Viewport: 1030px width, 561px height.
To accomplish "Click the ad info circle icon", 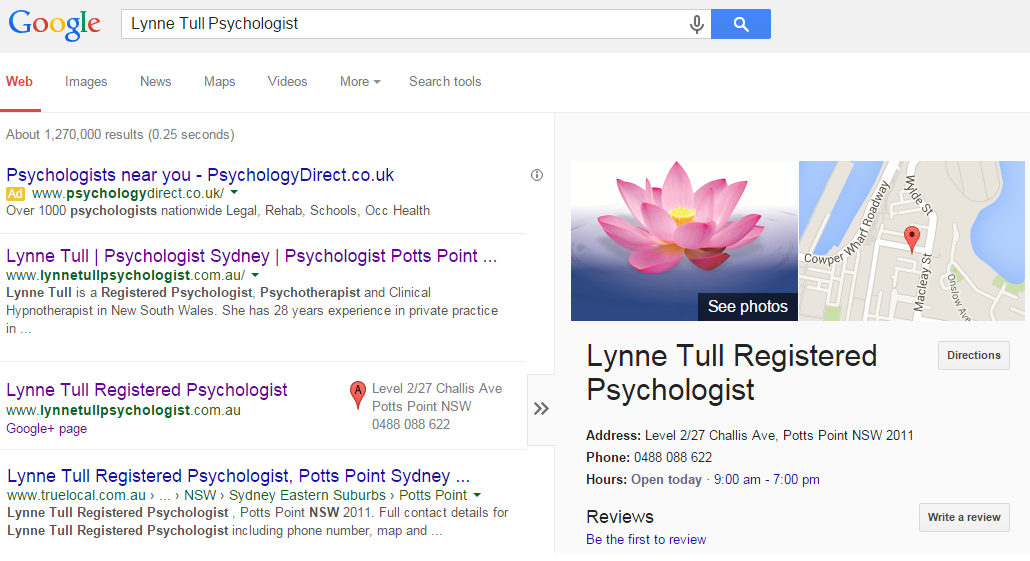I will pyautogui.click(x=537, y=175).
